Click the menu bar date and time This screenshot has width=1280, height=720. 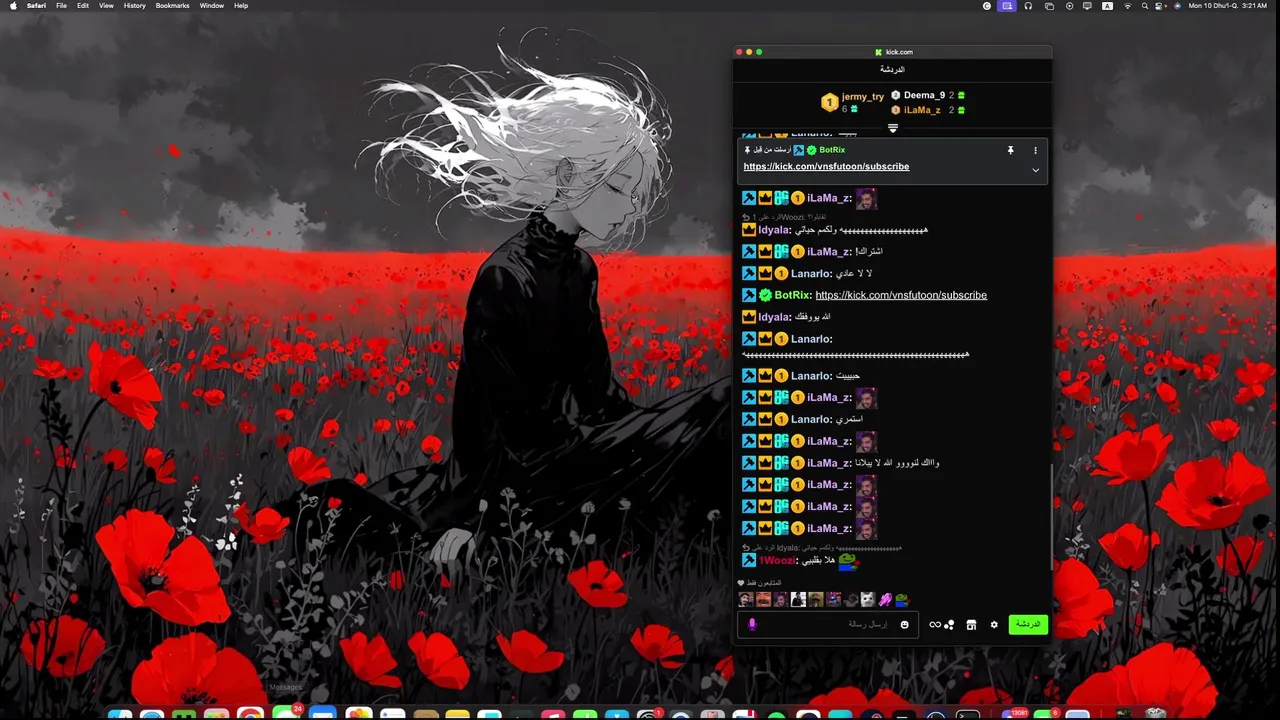1228,5
